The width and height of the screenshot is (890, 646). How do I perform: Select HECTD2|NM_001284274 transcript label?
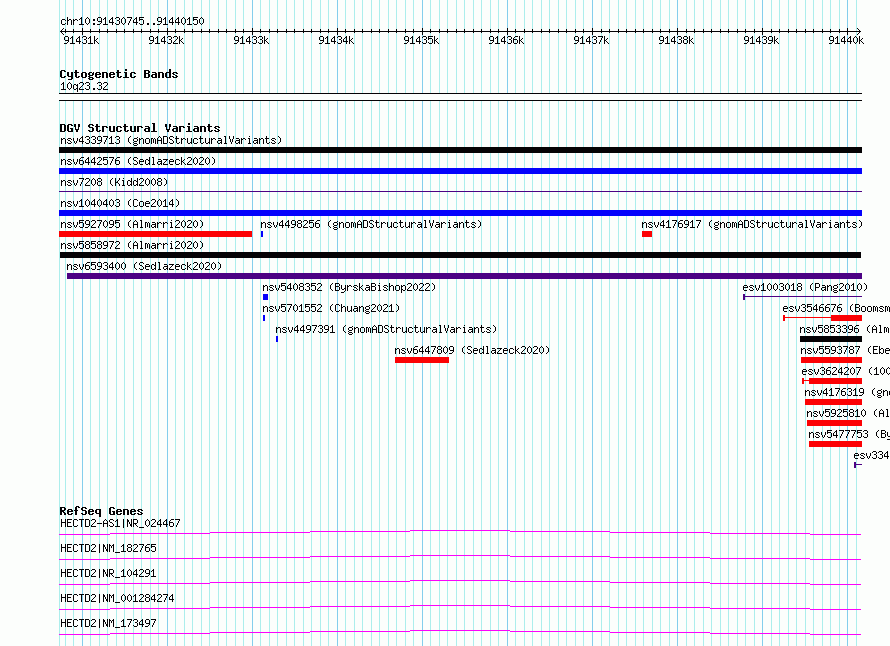pyautogui.click(x=117, y=598)
